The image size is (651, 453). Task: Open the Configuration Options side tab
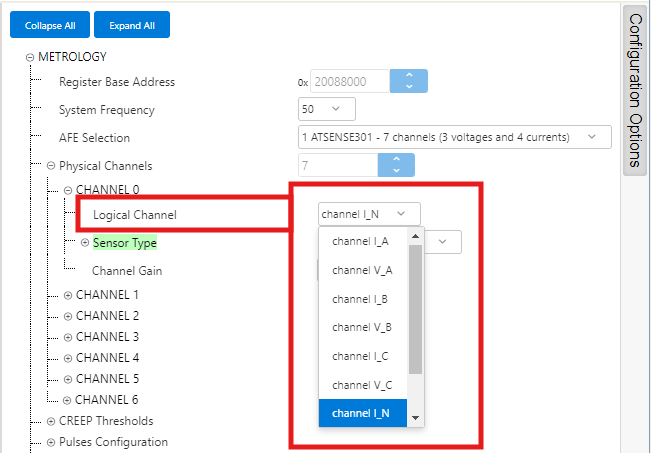click(635, 90)
